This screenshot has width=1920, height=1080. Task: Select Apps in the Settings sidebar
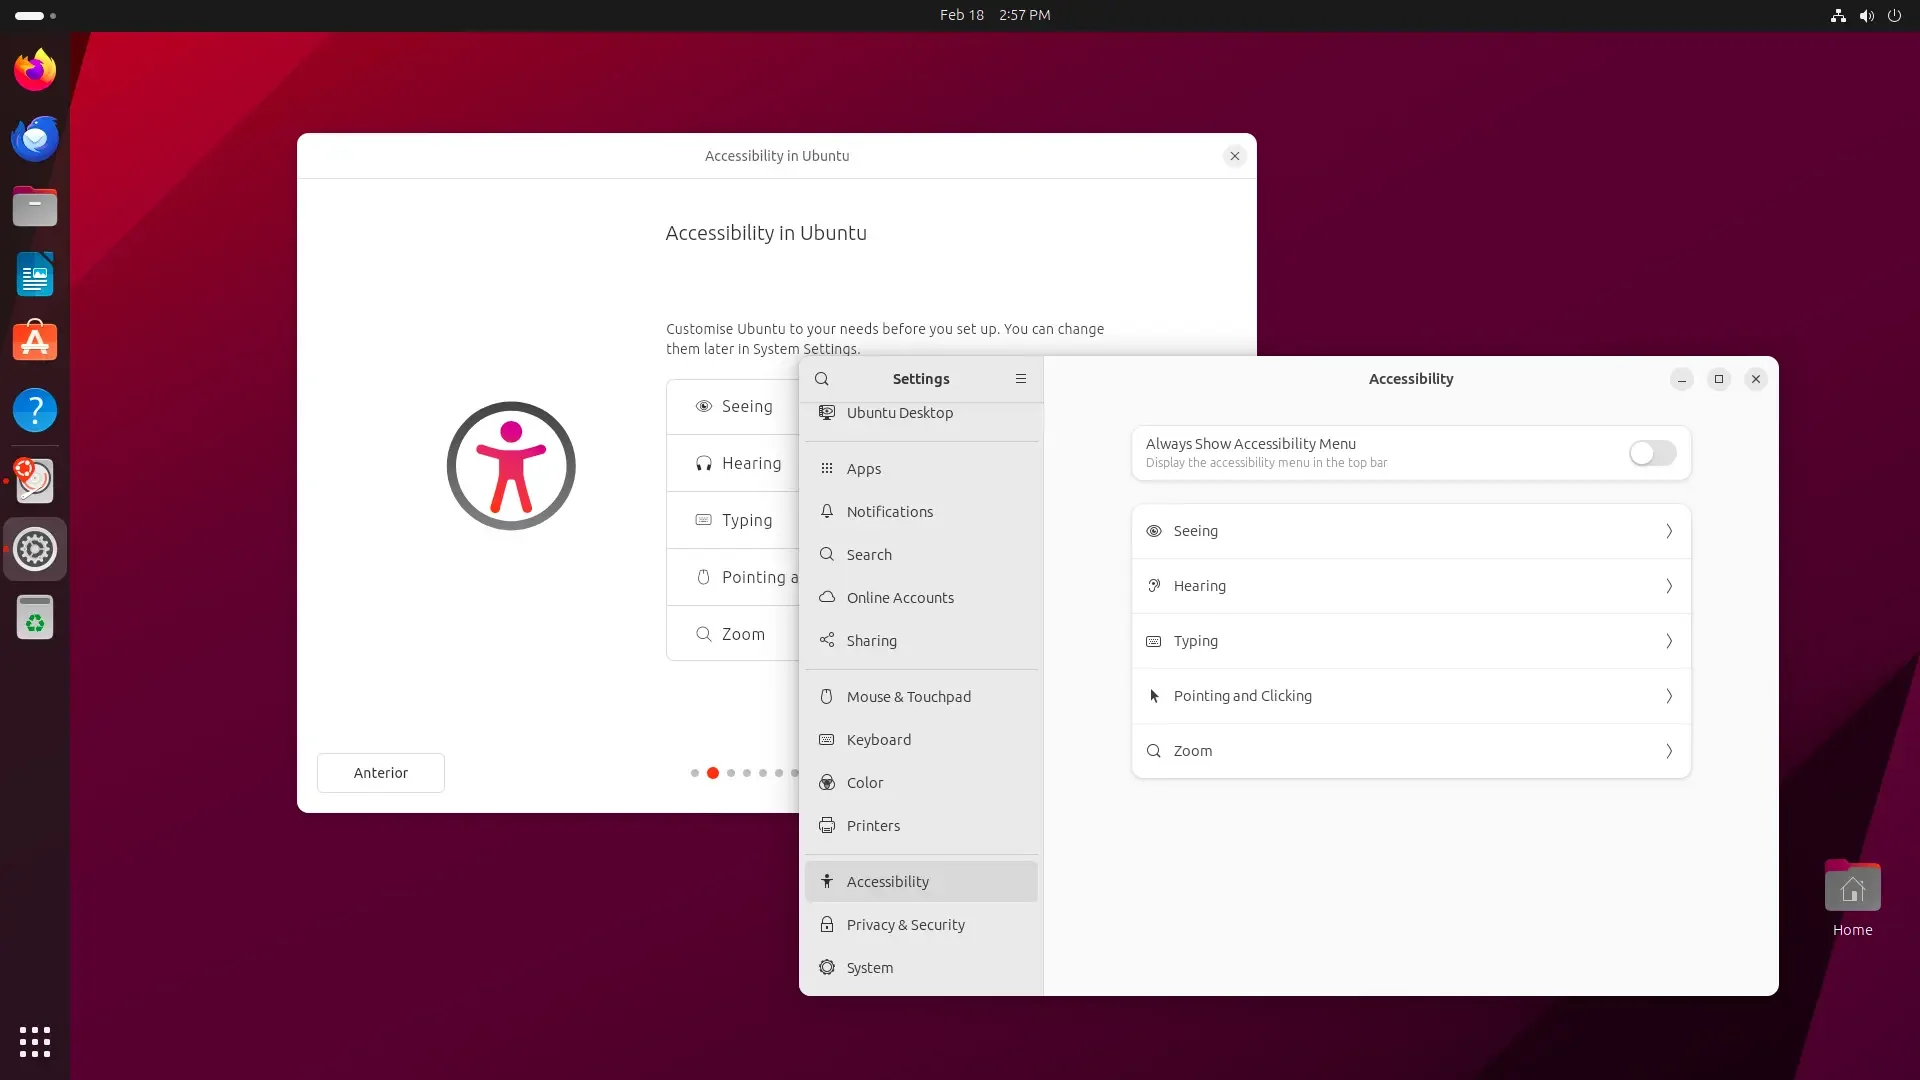(x=921, y=469)
